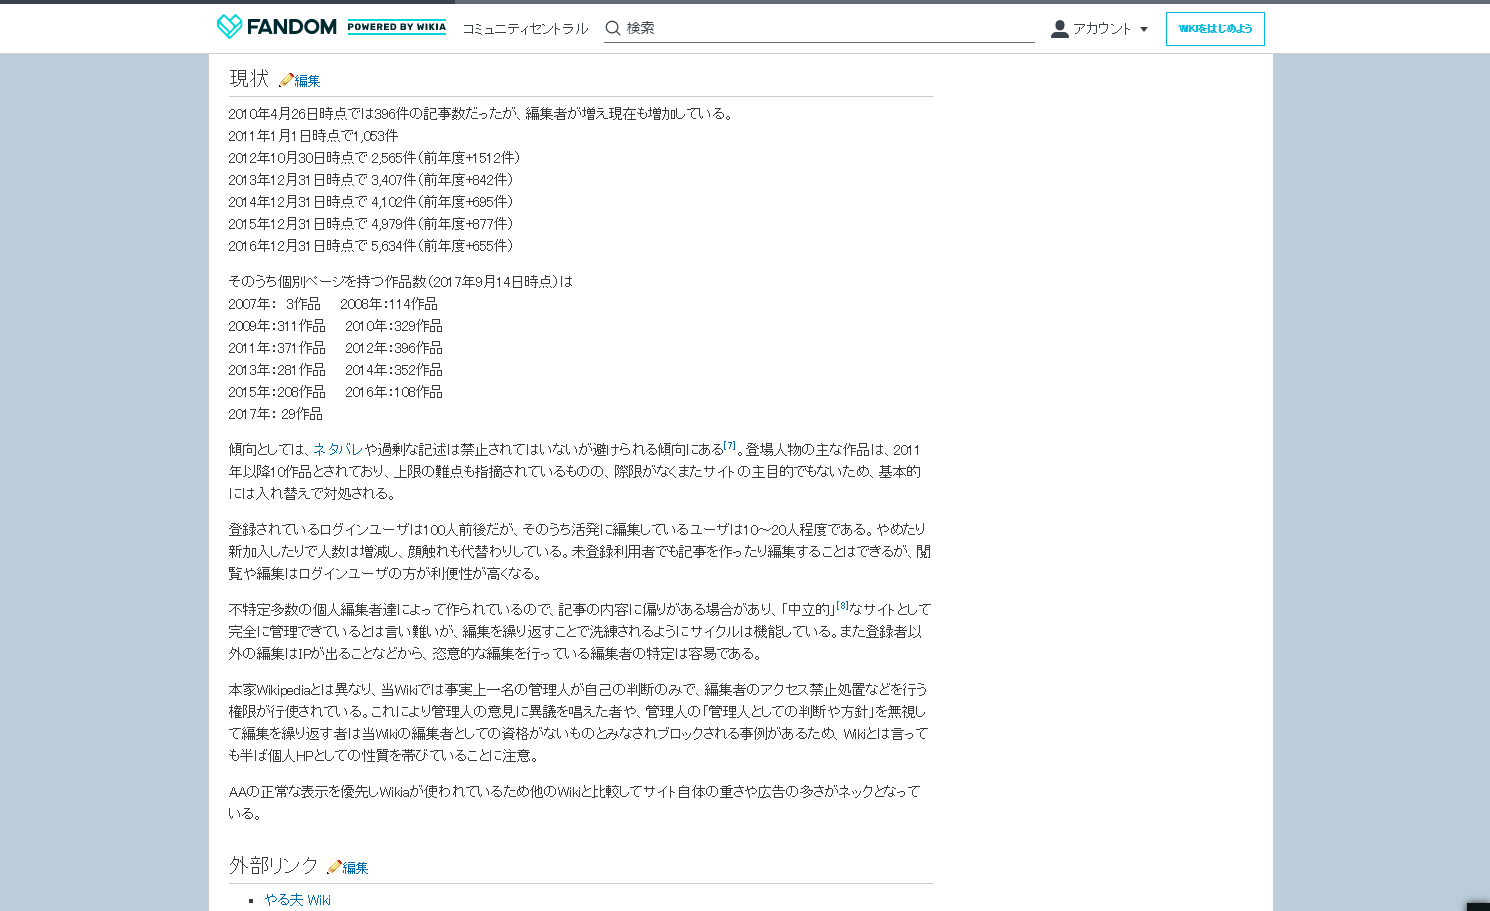
Task: Click the line 2015年12月31日時点で 4,979件
Action: [x=371, y=224]
